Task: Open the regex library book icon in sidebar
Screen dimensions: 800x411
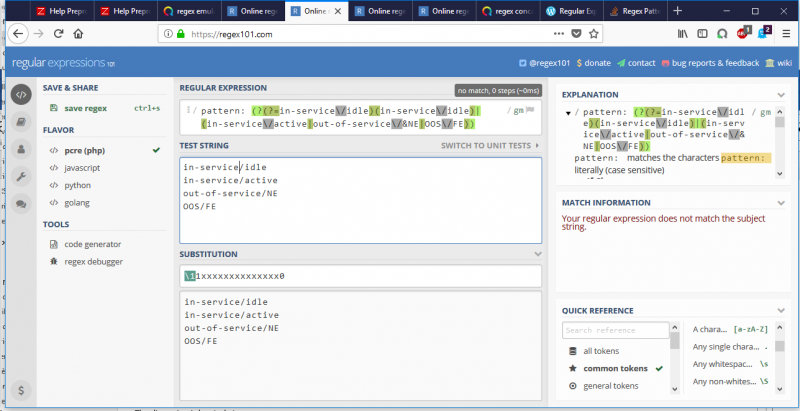Action: pos(21,122)
